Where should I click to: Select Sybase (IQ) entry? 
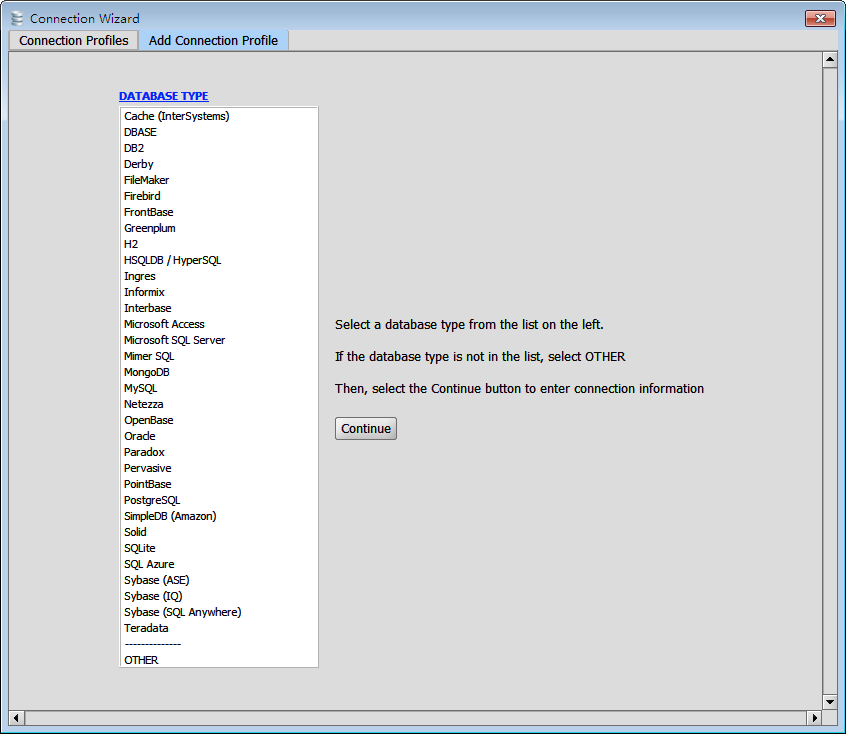[x=219, y=596]
